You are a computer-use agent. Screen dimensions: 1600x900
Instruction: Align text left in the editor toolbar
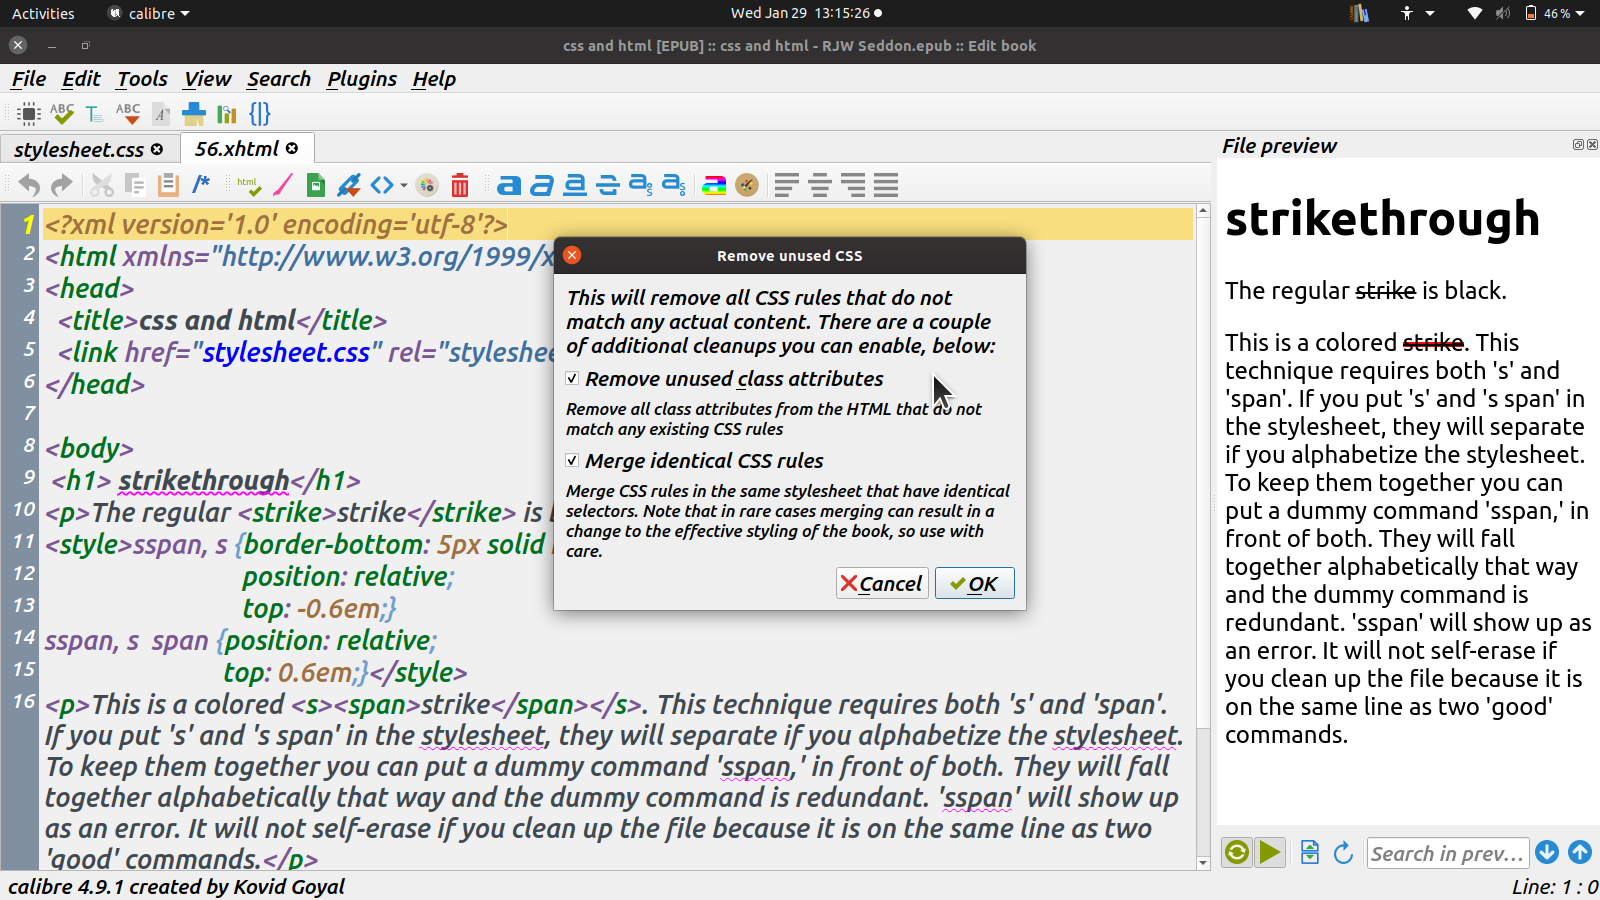(x=787, y=185)
